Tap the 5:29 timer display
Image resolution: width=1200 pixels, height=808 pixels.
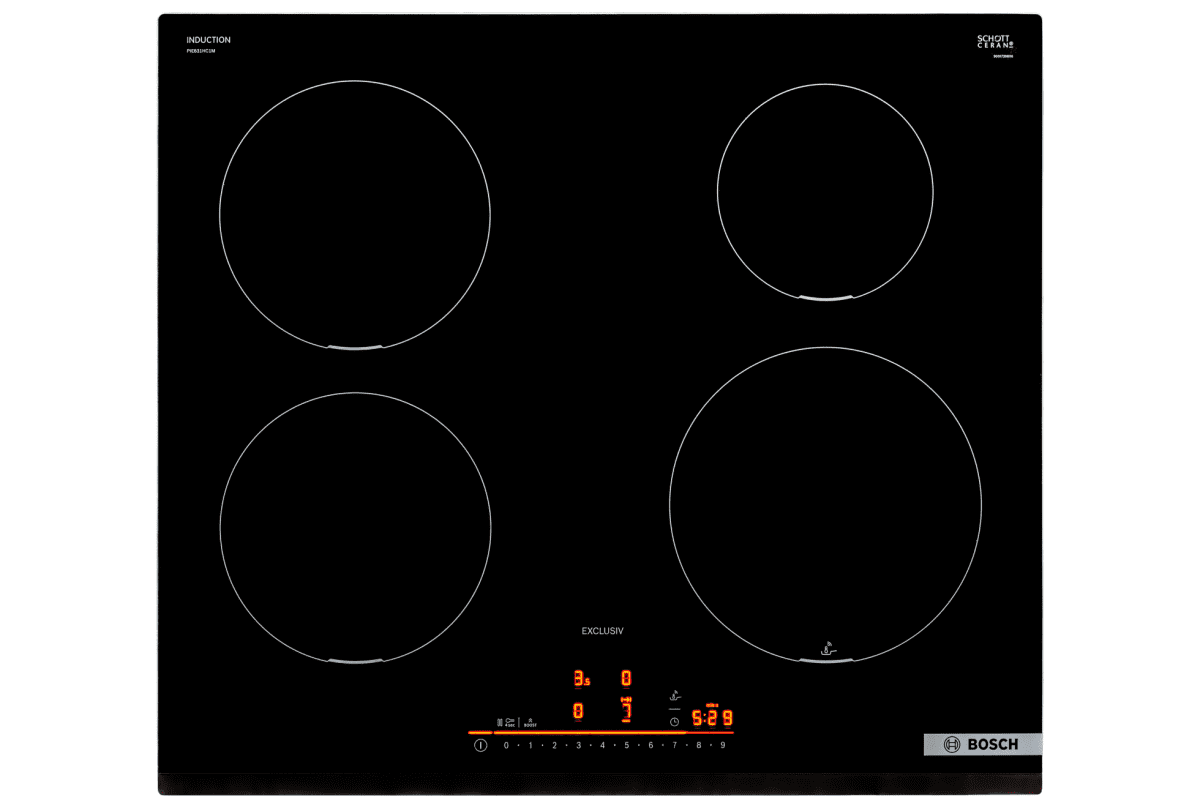pos(712,717)
